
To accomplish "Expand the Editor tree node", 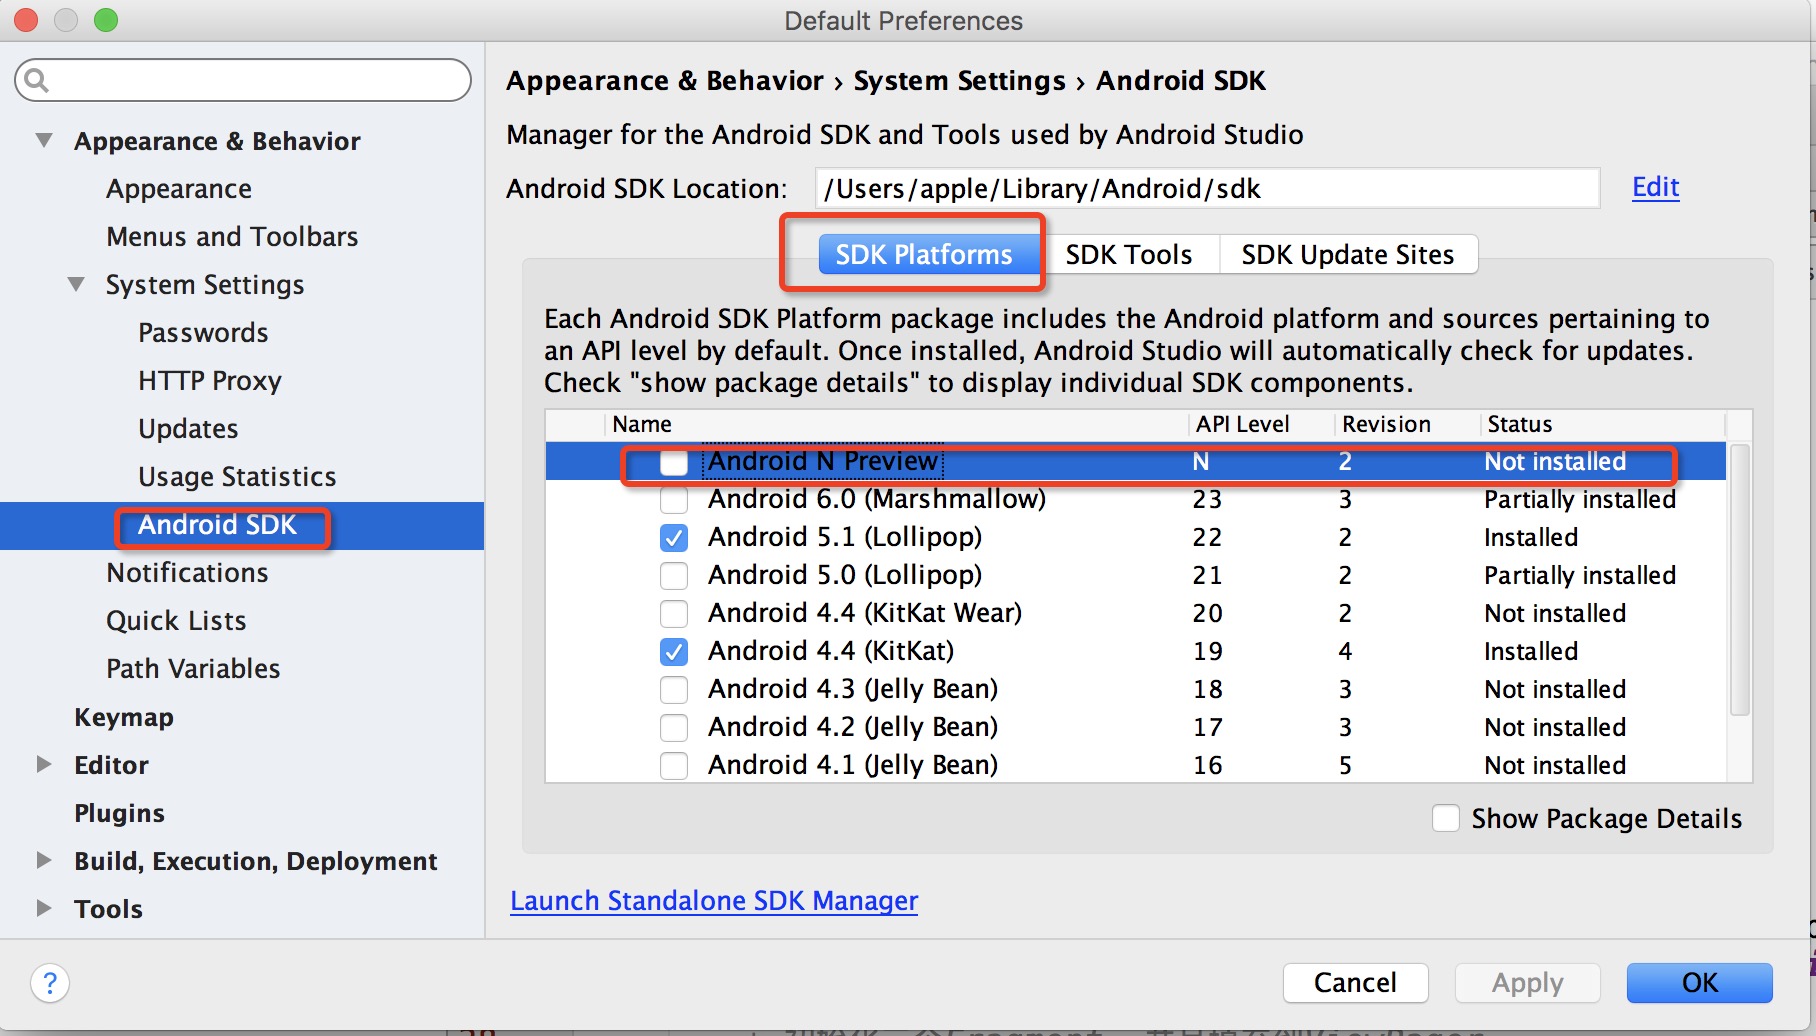I will coord(44,765).
